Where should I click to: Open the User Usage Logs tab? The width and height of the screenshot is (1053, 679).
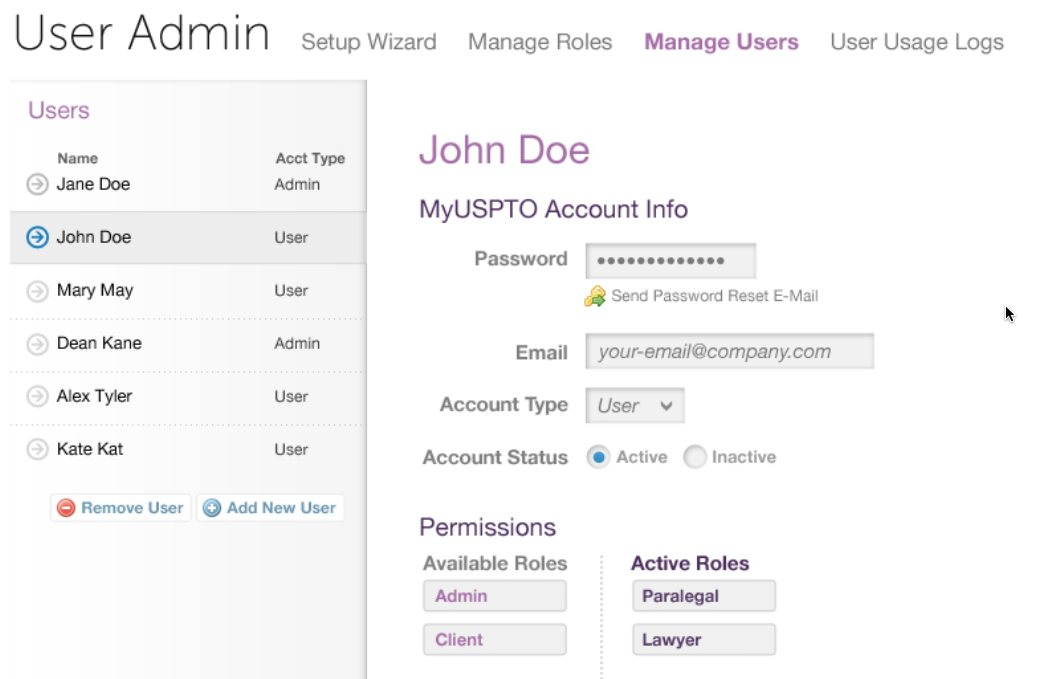pos(916,42)
